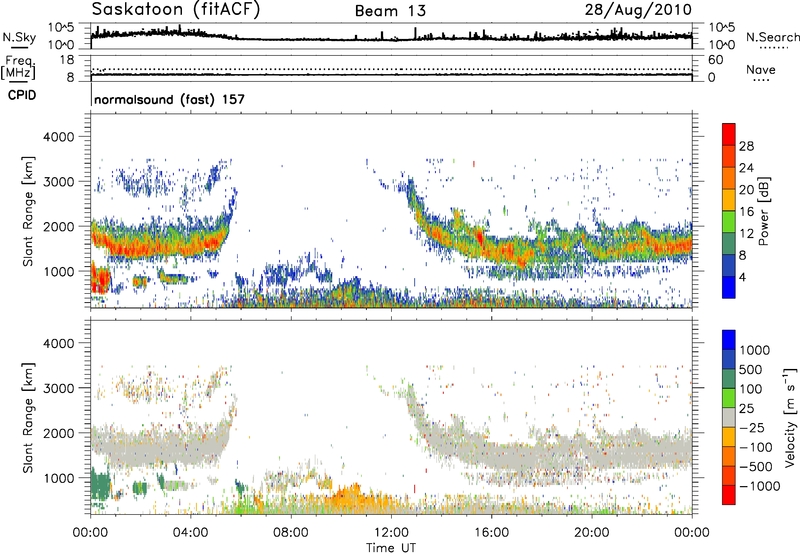Click the '18' frequency axis value
Image resolution: width=800 pixels, height=554 pixels.
pos(67,60)
